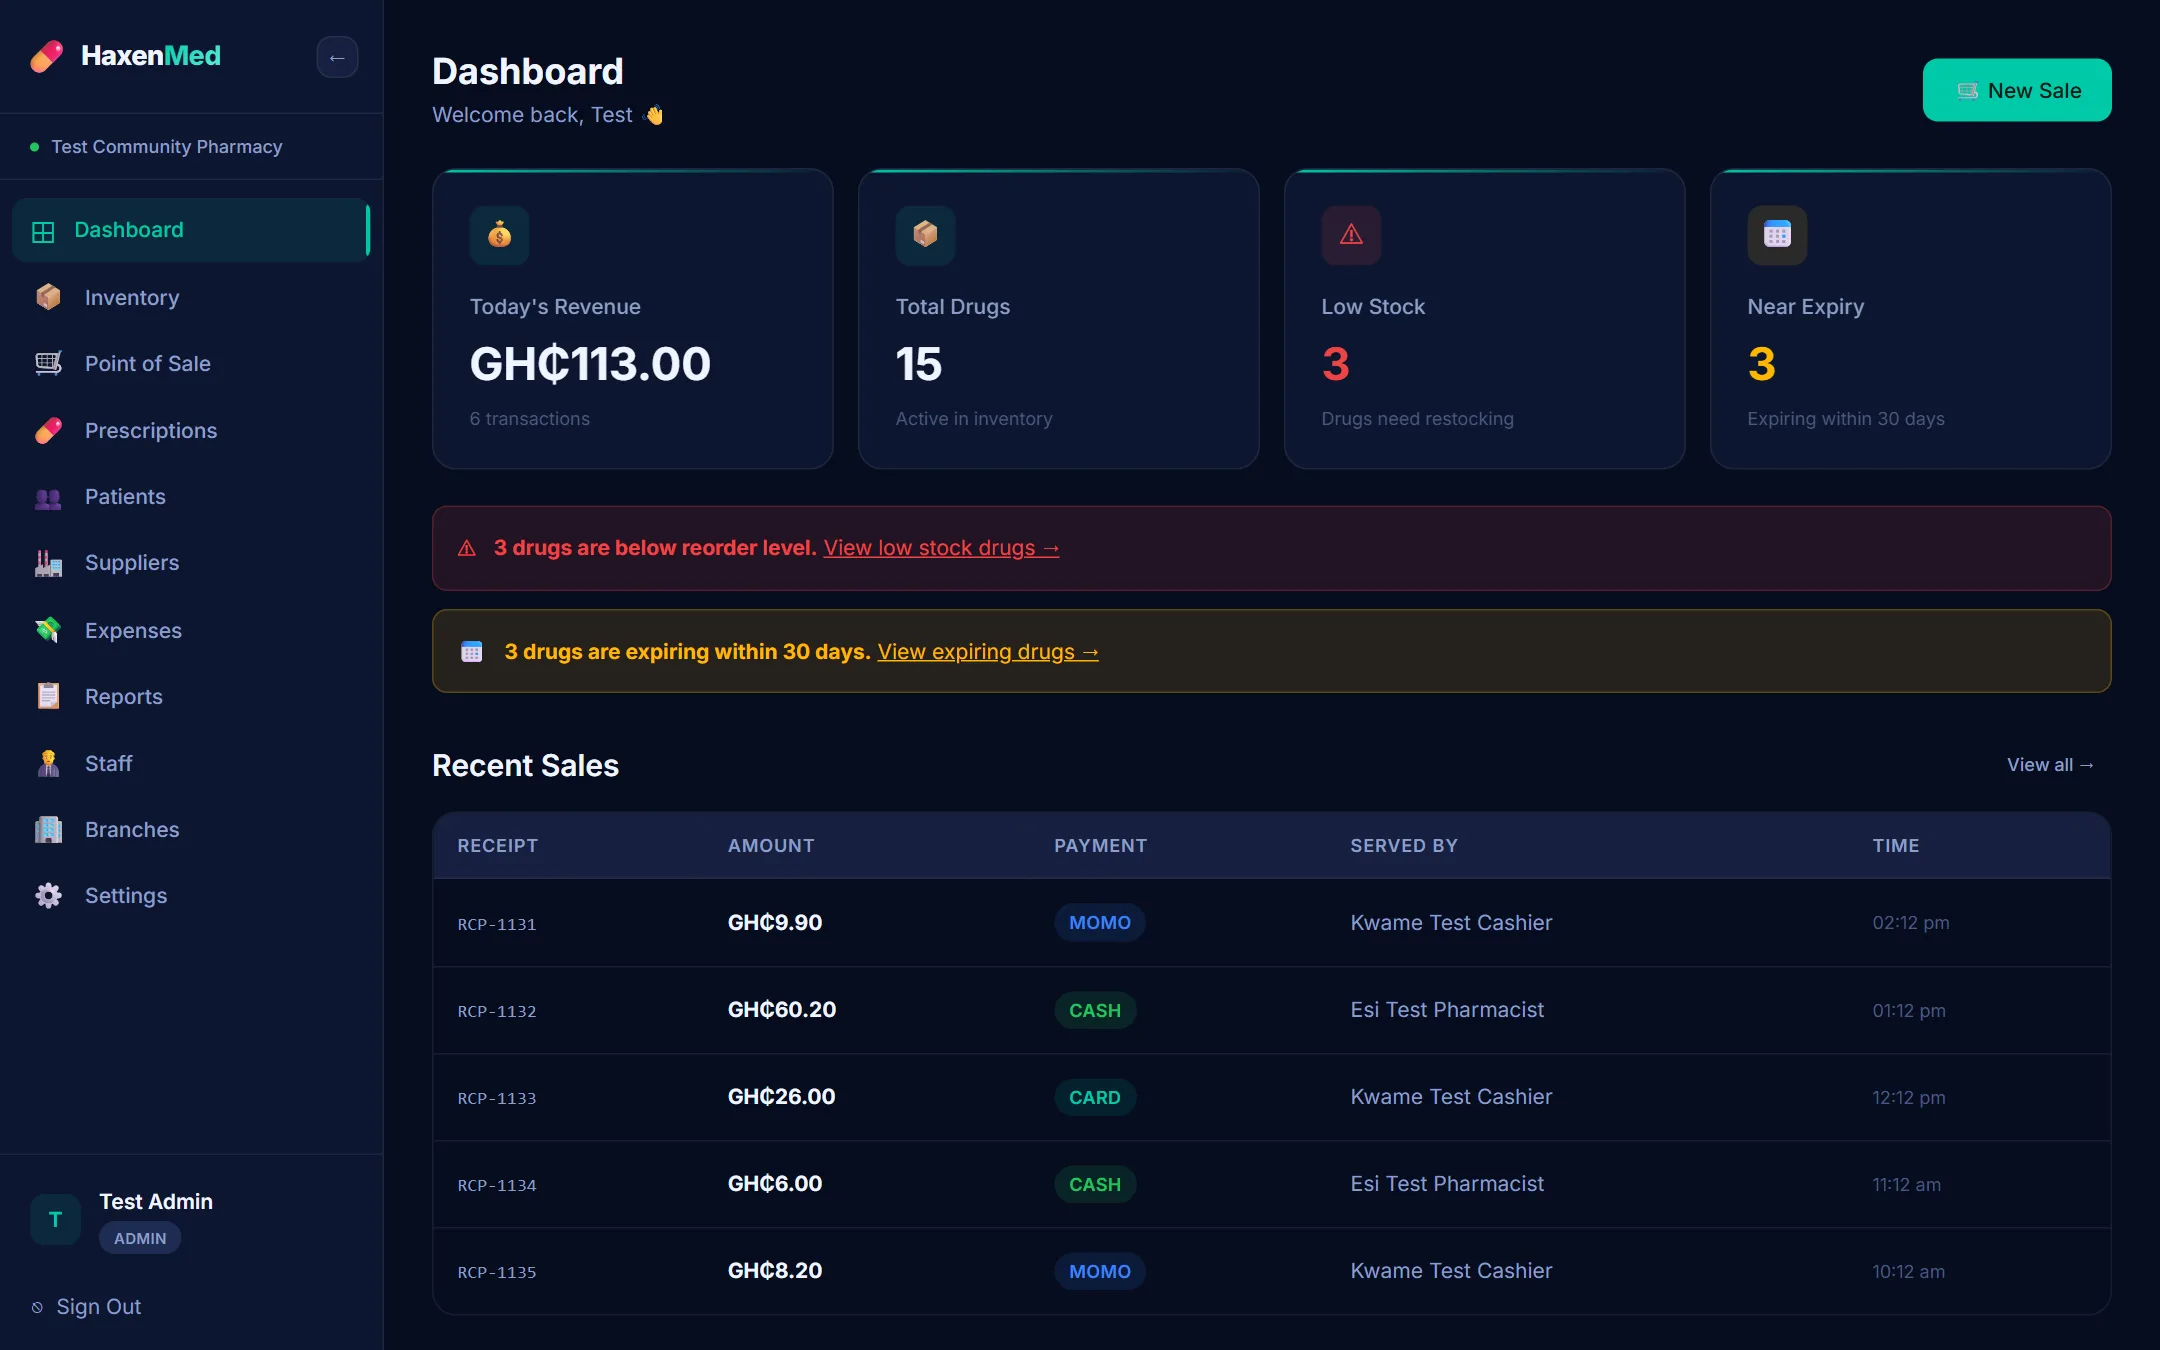
Task: Click the money bag icon on Today's Revenue
Action: 499,235
